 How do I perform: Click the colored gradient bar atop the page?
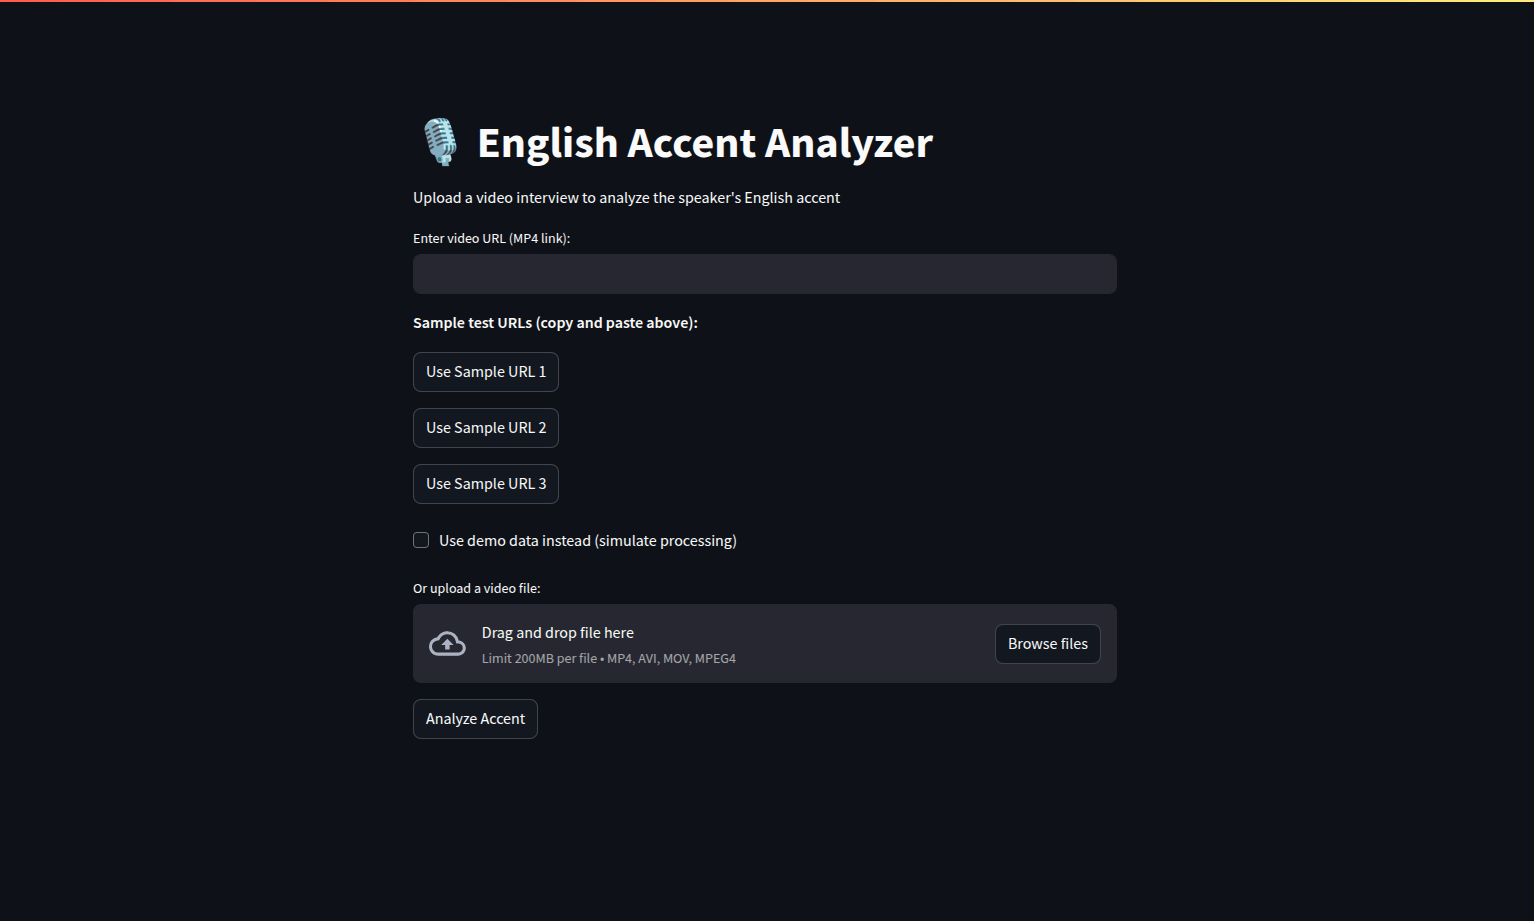[767, 1]
